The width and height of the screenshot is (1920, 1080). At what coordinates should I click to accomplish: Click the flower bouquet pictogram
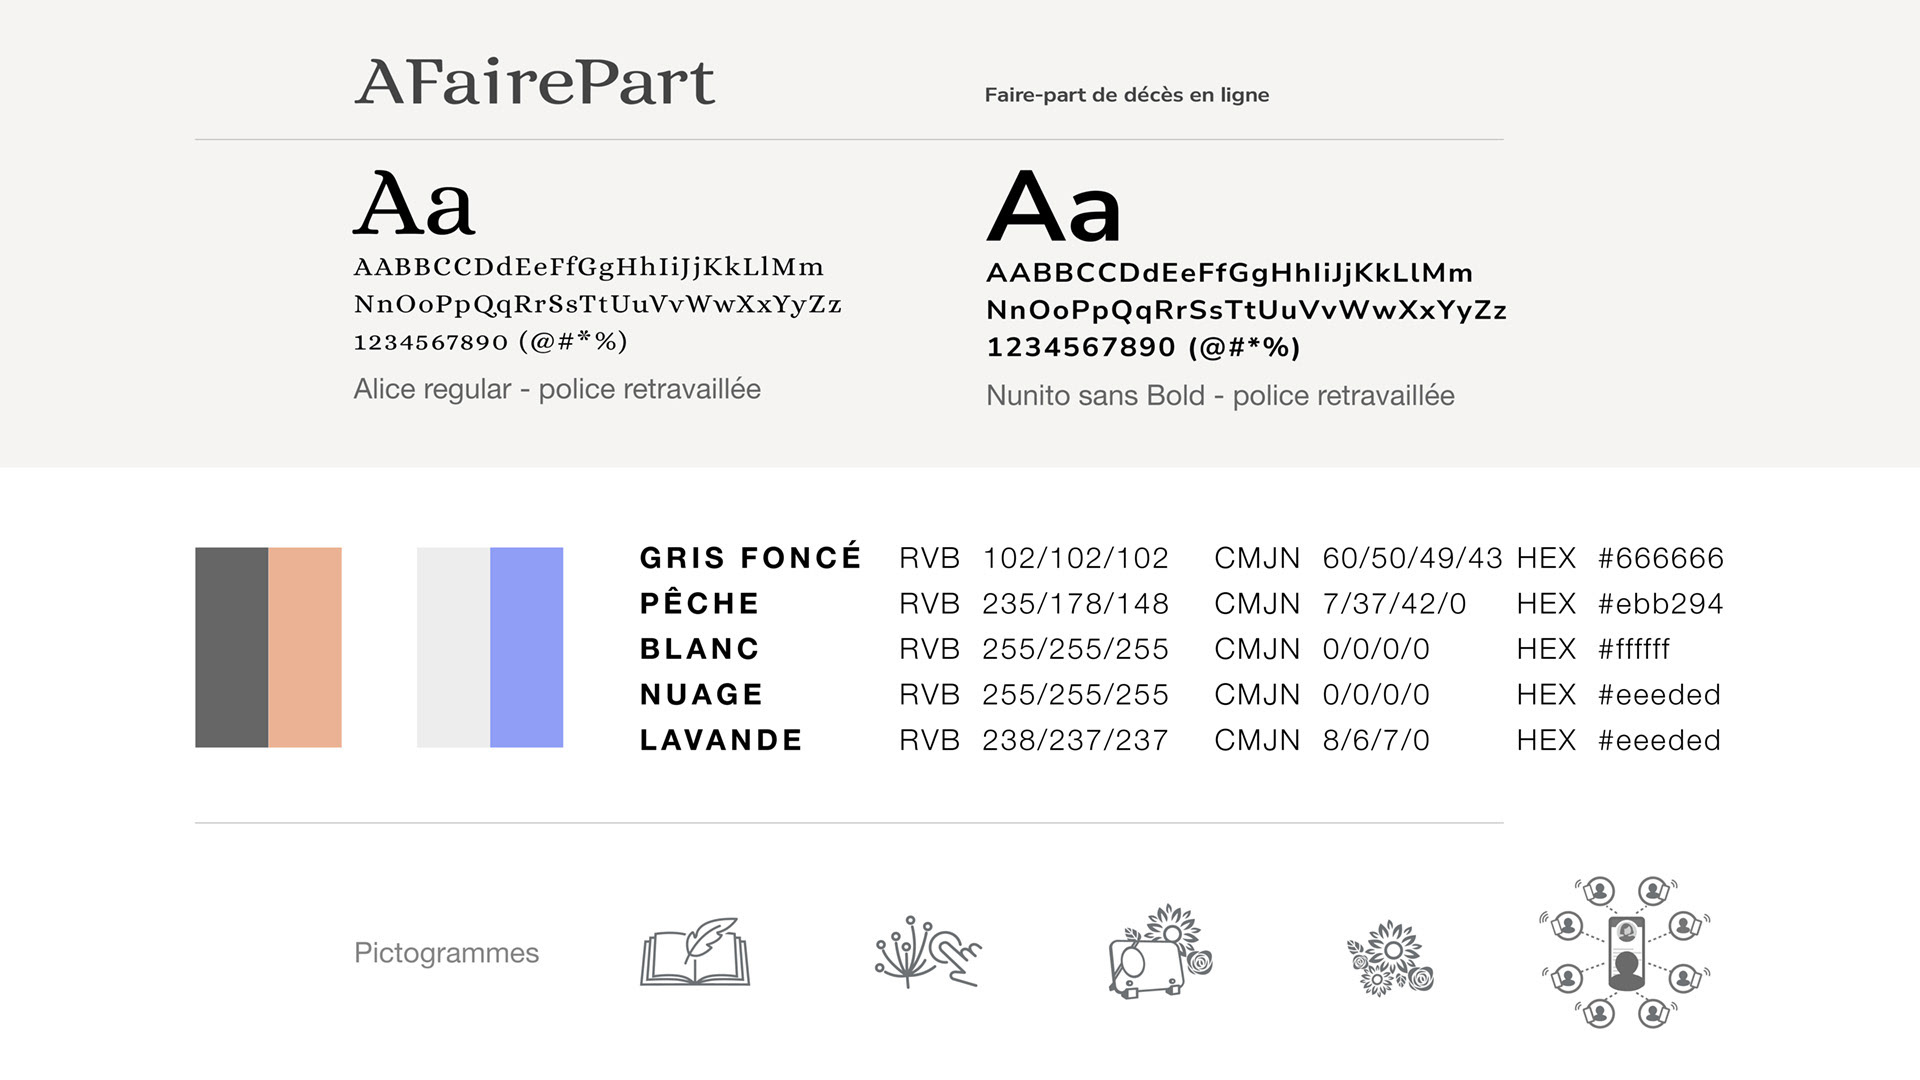(1390, 958)
